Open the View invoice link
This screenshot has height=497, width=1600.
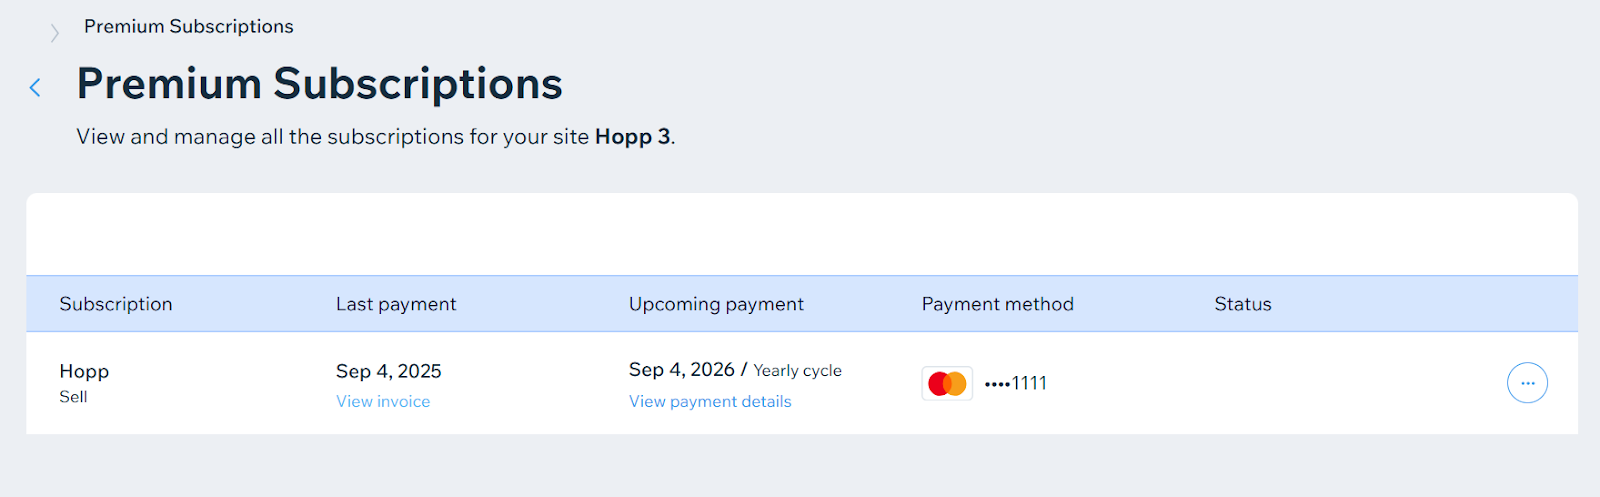click(383, 401)
